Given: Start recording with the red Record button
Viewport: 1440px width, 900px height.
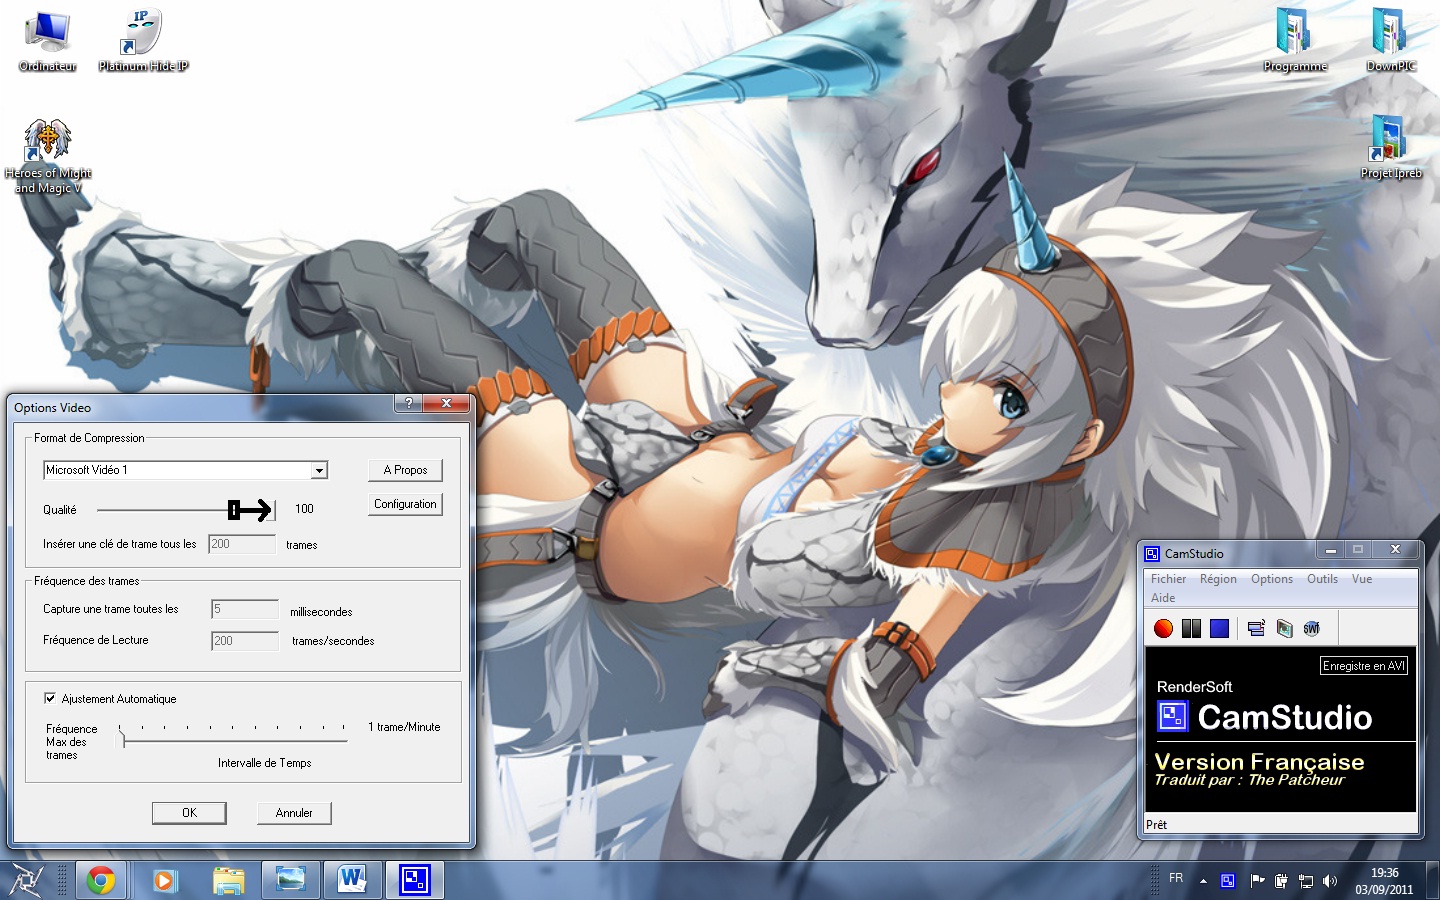Looking at the screenshot, I should coord(1163,628).
